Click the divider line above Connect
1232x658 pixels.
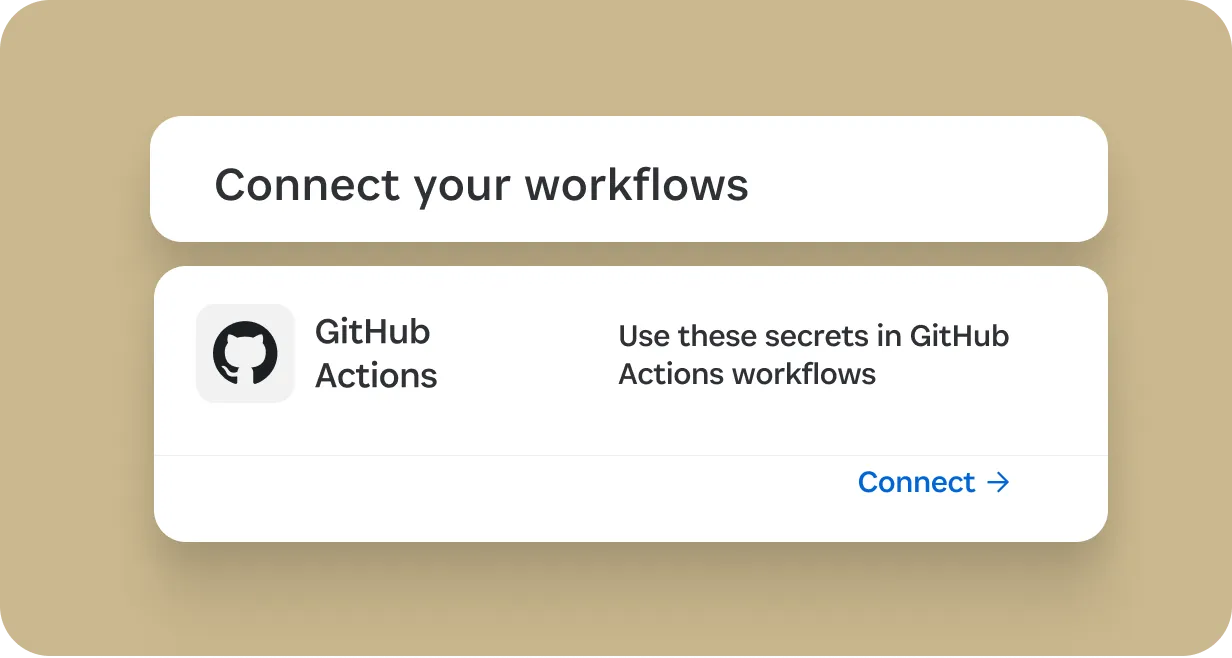(631, 455)
